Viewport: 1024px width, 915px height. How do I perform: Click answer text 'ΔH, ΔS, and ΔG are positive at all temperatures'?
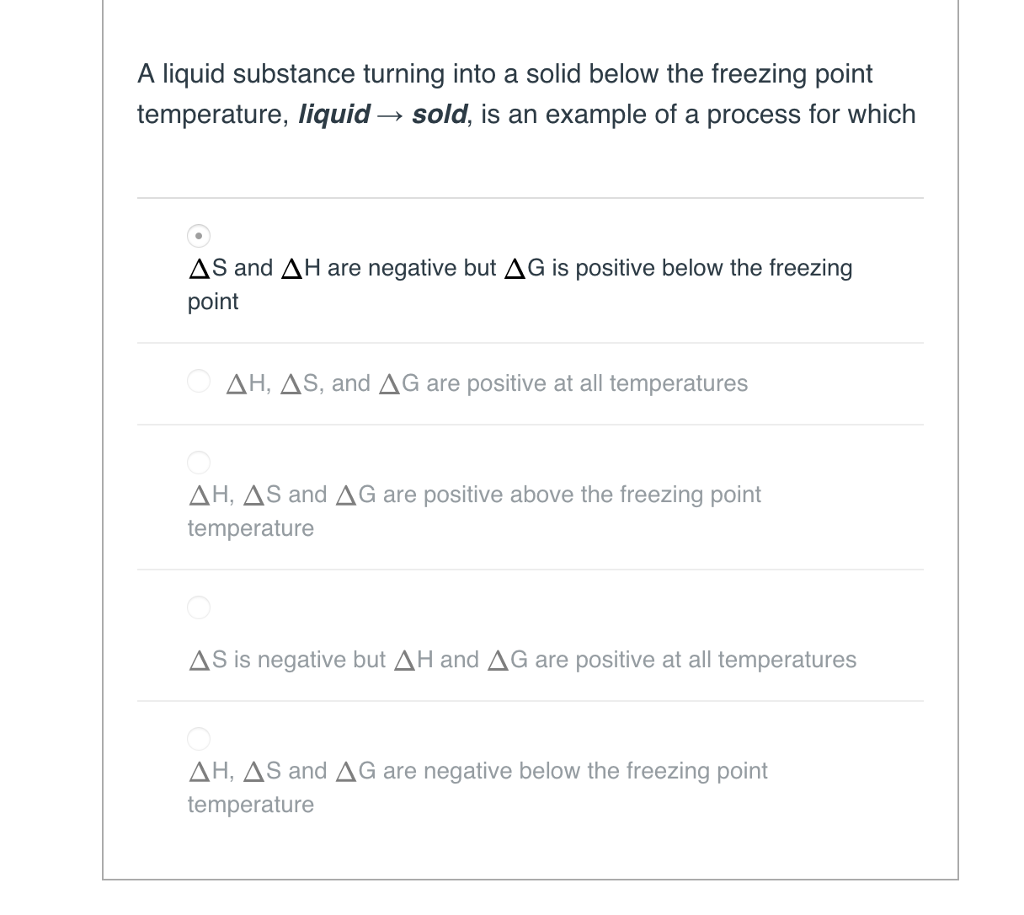(x=487, y=383)
